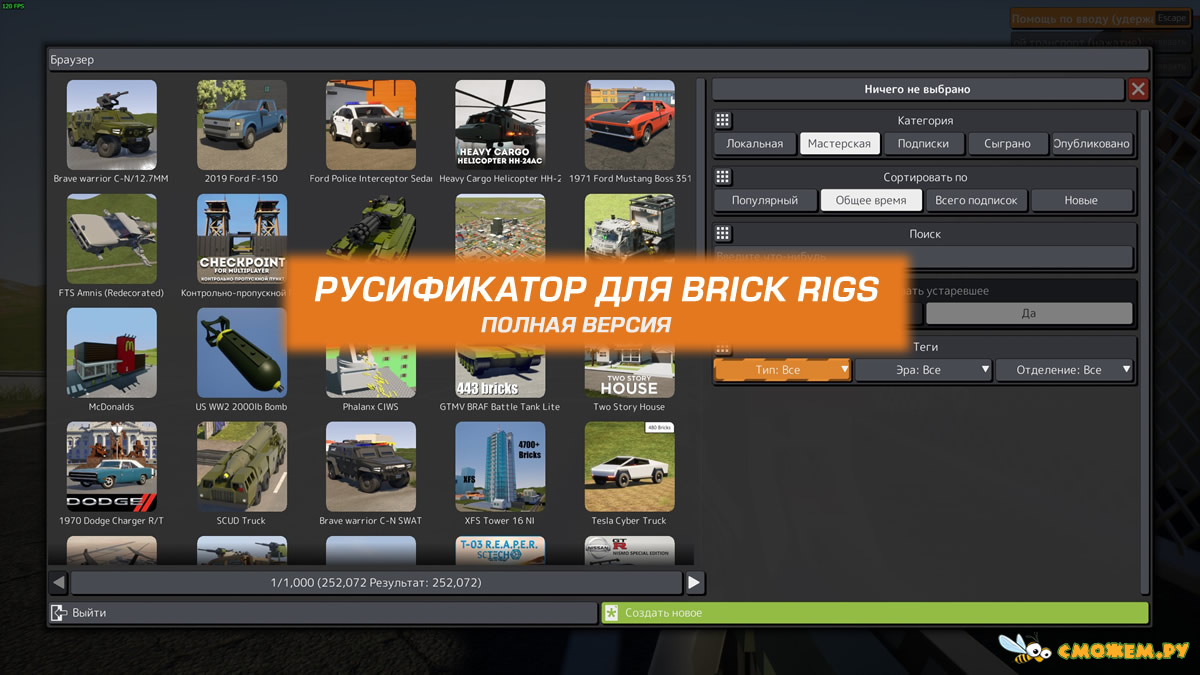This screenshot has width=1200, height=675.
Task: Select the Brave warrior C-N/12.7MM vehicle
Action: click(111, 126)
